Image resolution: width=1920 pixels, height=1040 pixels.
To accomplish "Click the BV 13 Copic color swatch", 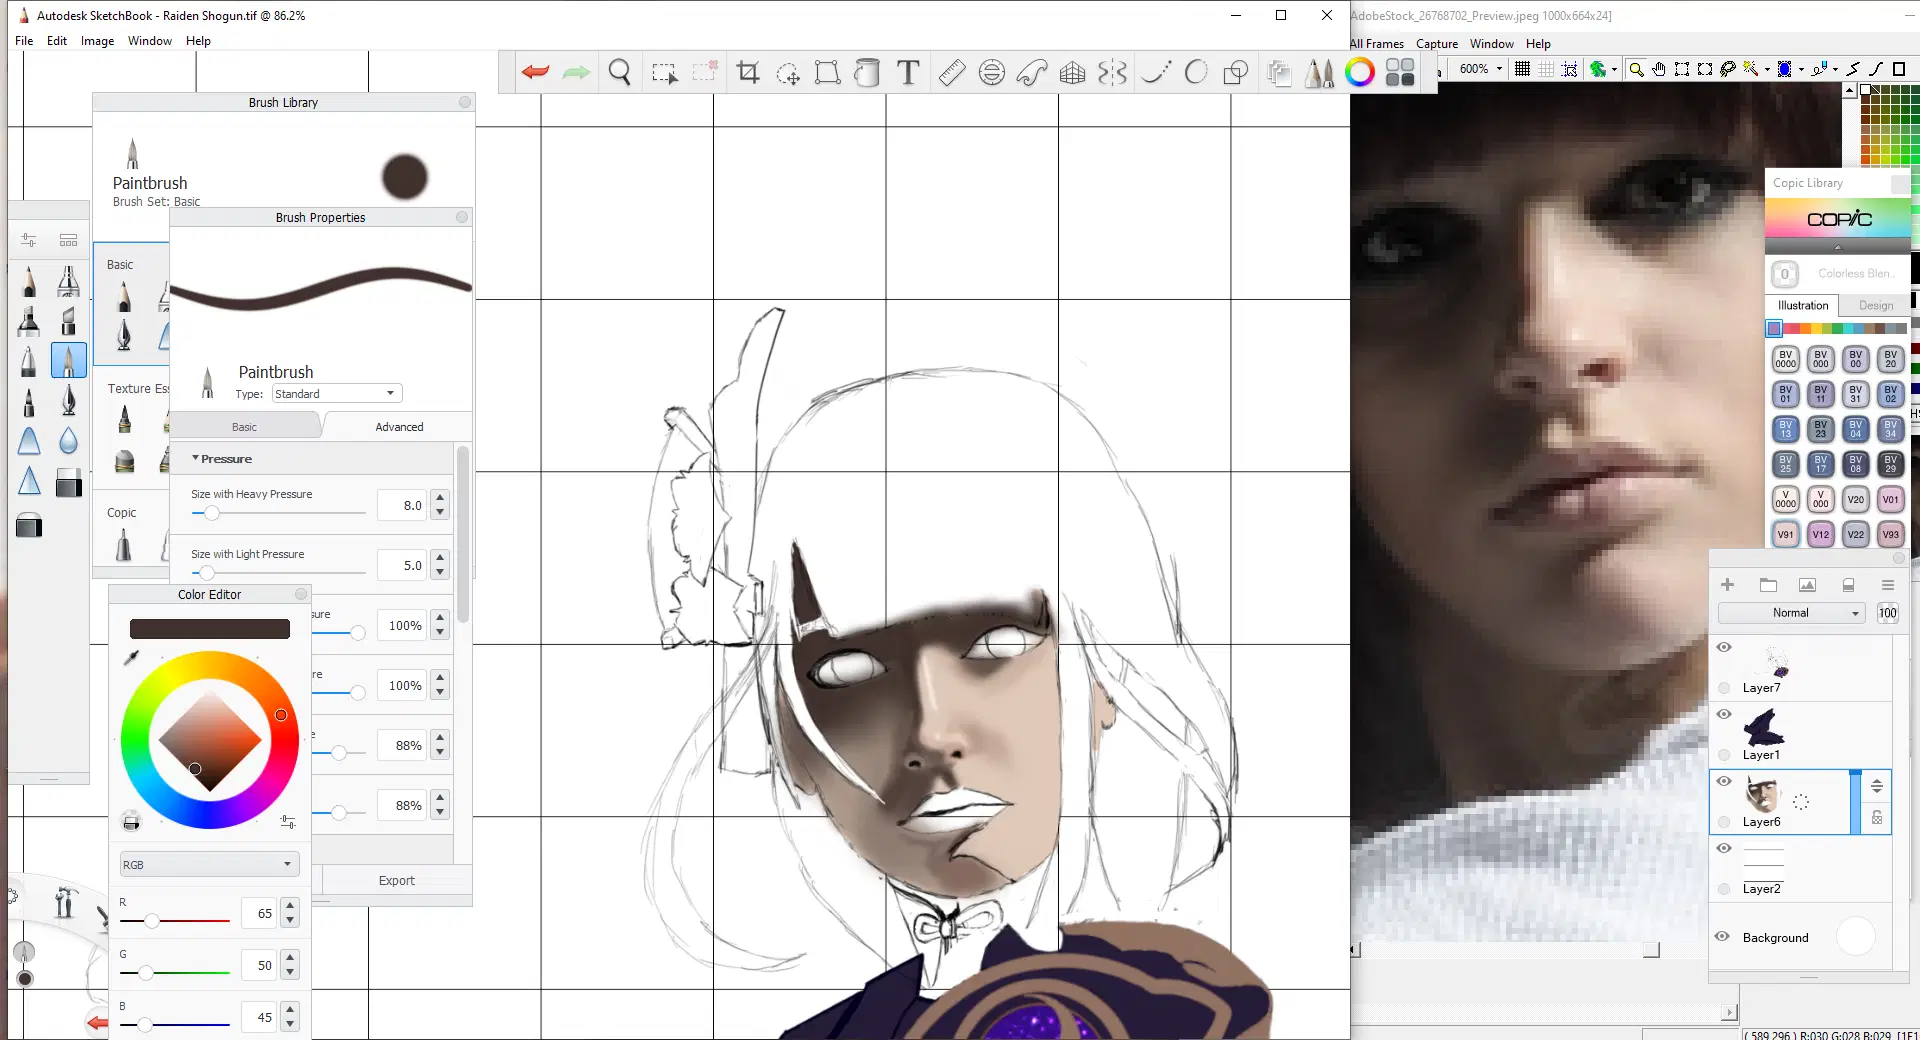I will (x=1785, y=429).
